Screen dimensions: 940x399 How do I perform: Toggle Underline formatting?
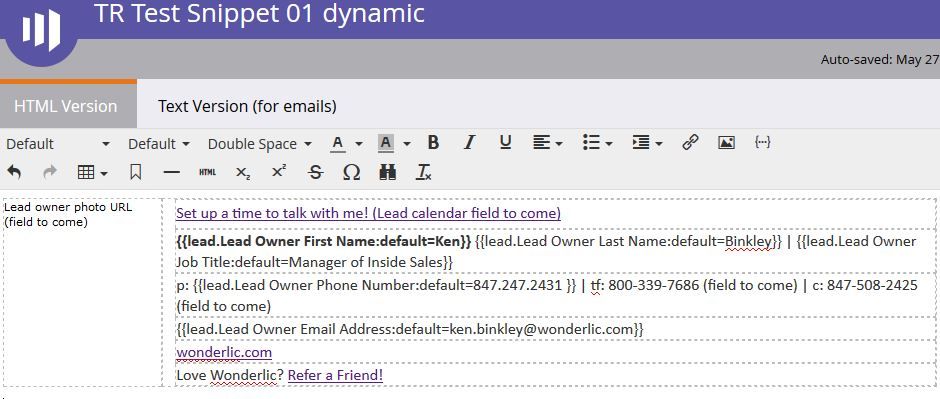505,143
